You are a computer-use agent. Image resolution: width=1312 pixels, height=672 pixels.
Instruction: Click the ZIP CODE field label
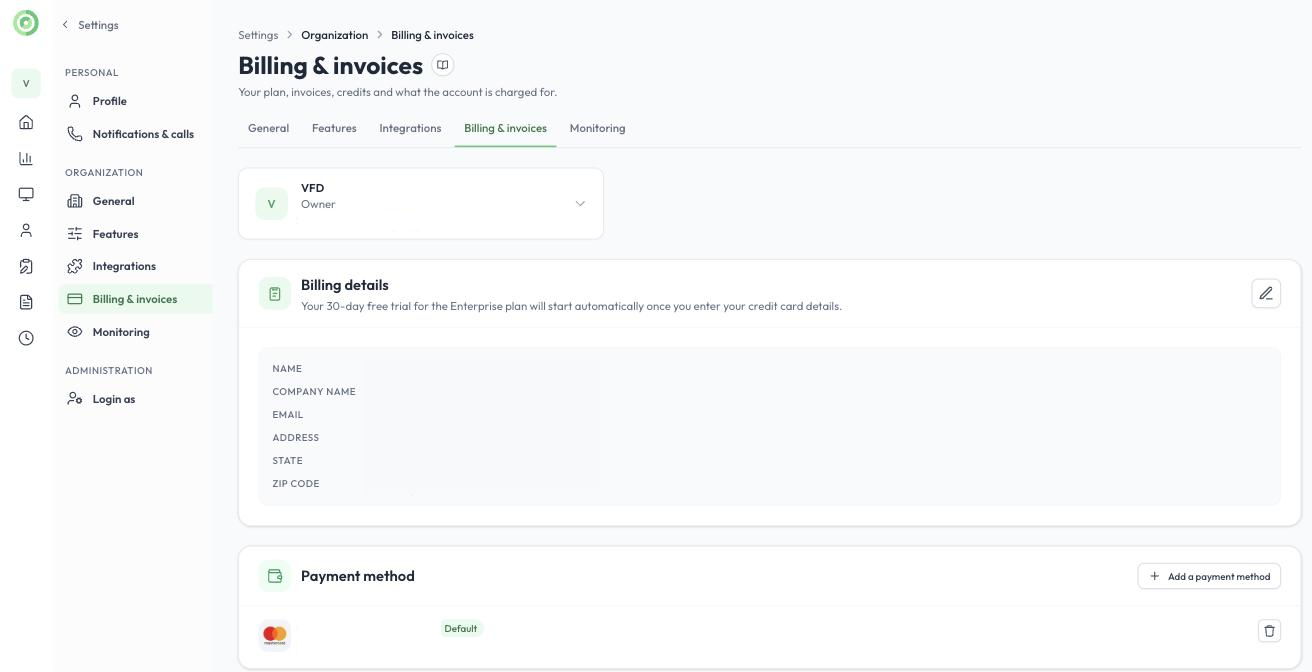pyautogui.click(x=296, y=484)
